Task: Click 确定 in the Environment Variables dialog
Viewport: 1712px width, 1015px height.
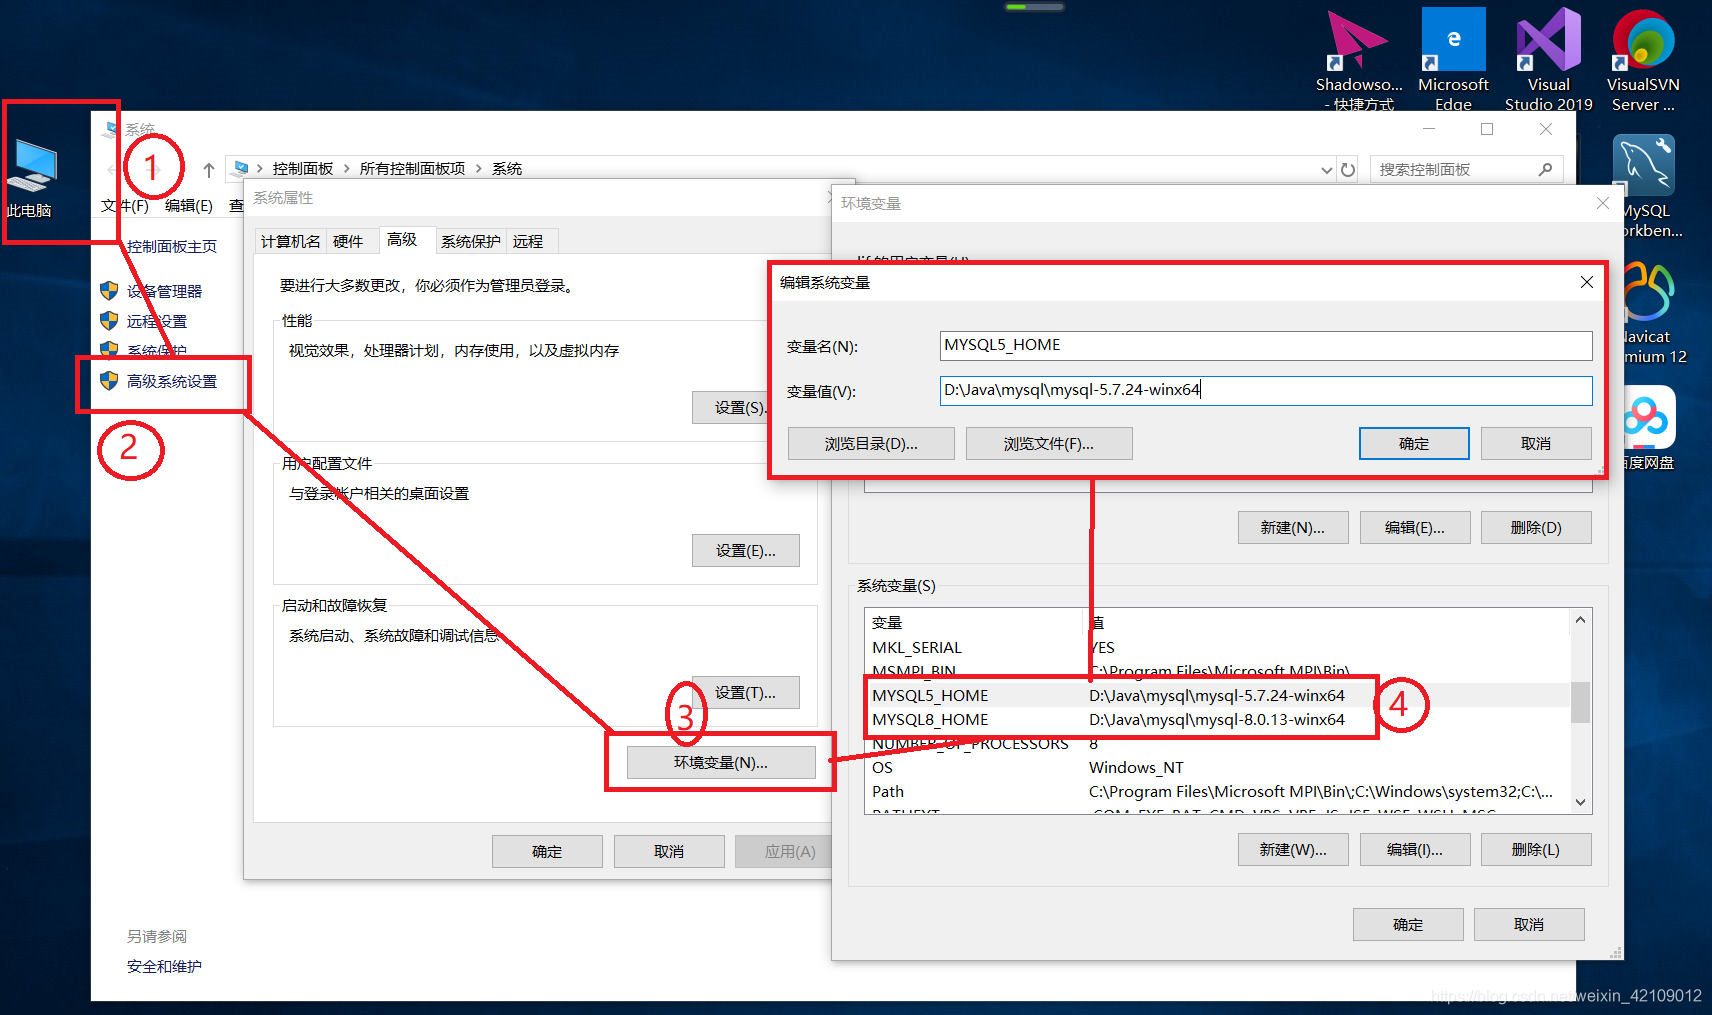Action: click(1408, 924)
